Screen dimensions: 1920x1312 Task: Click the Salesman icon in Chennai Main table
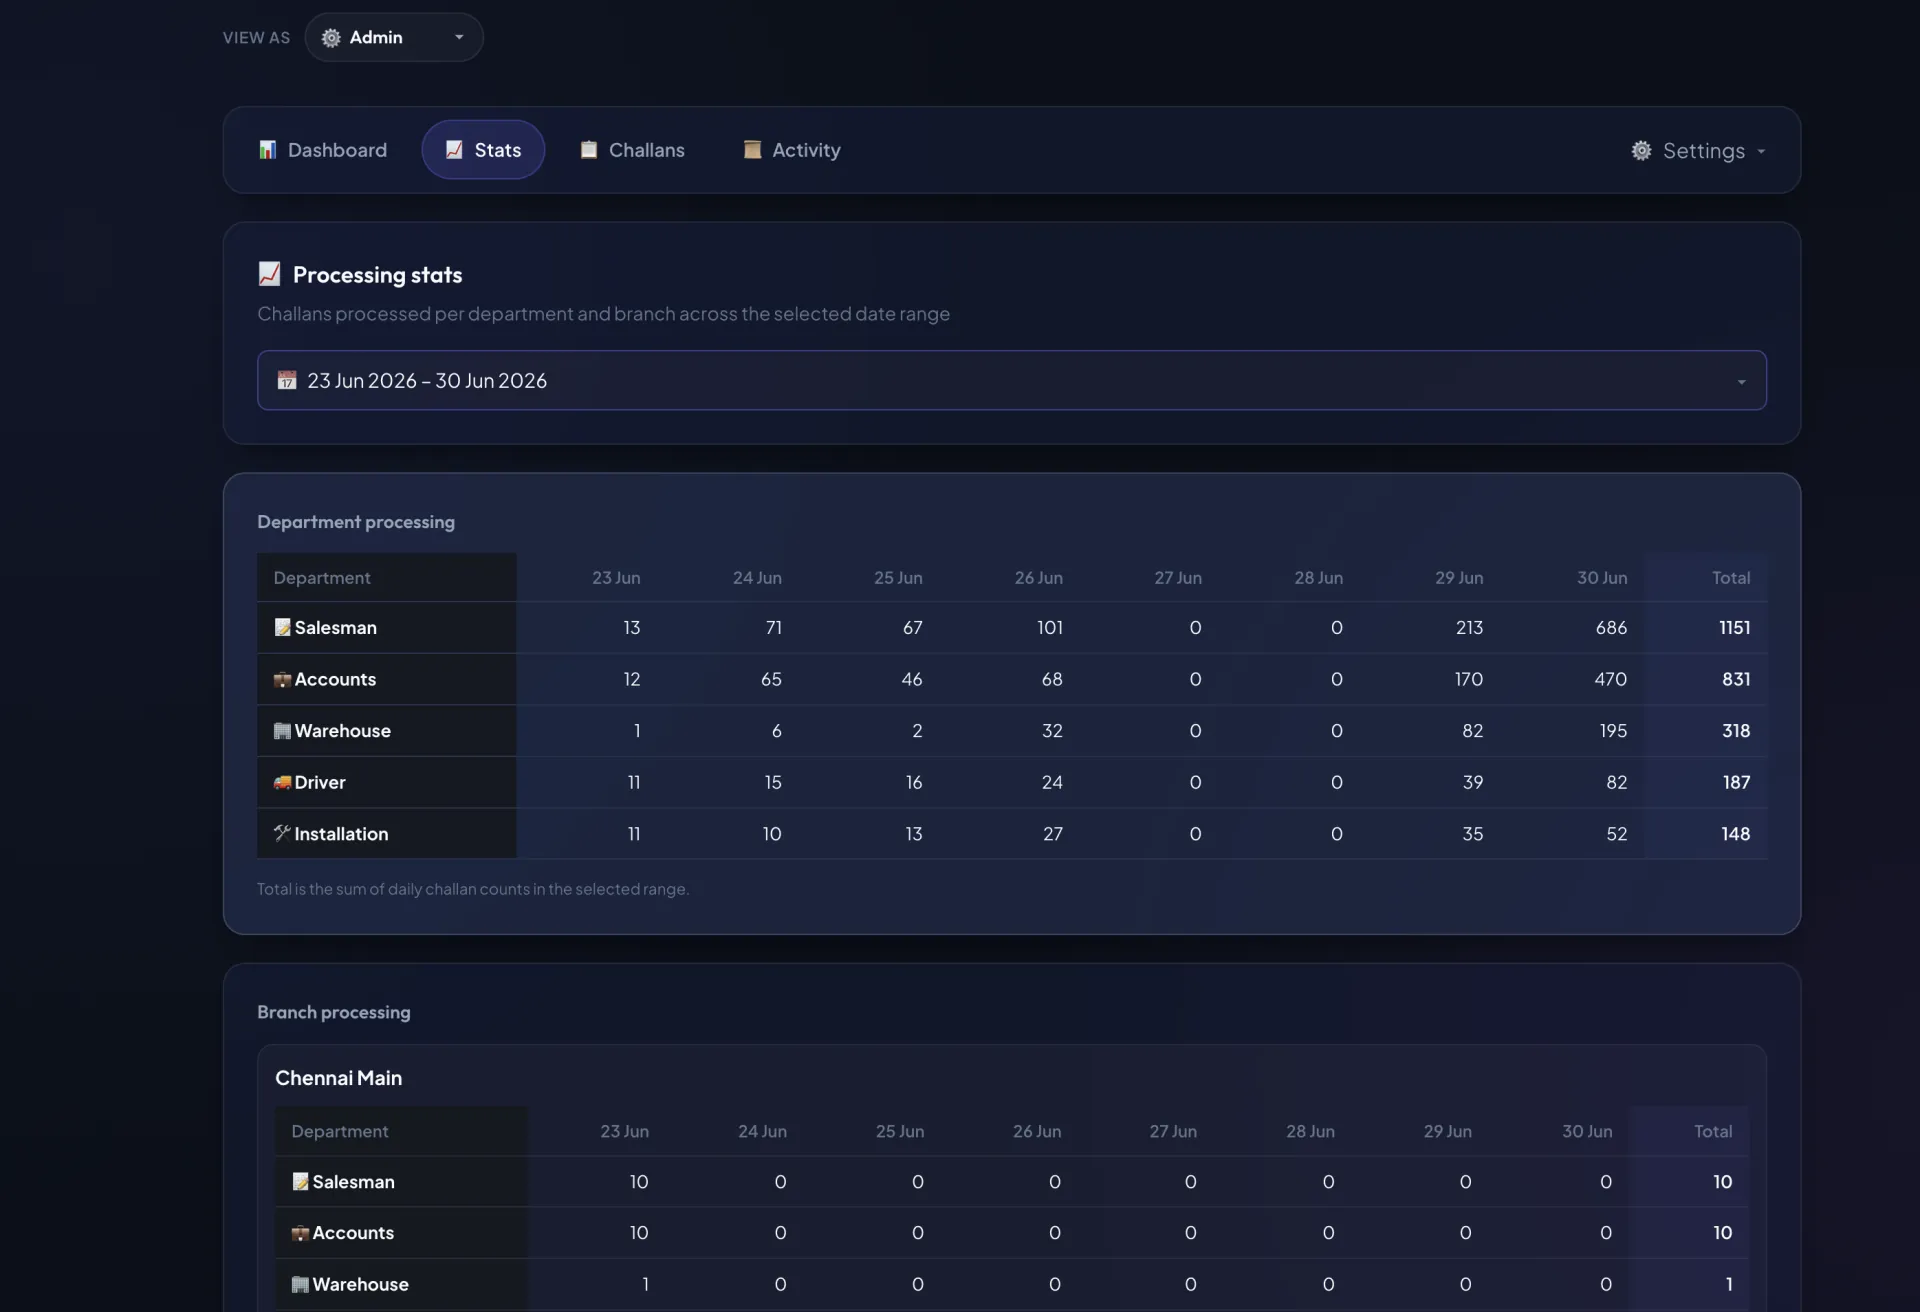tap(300, 1181)
